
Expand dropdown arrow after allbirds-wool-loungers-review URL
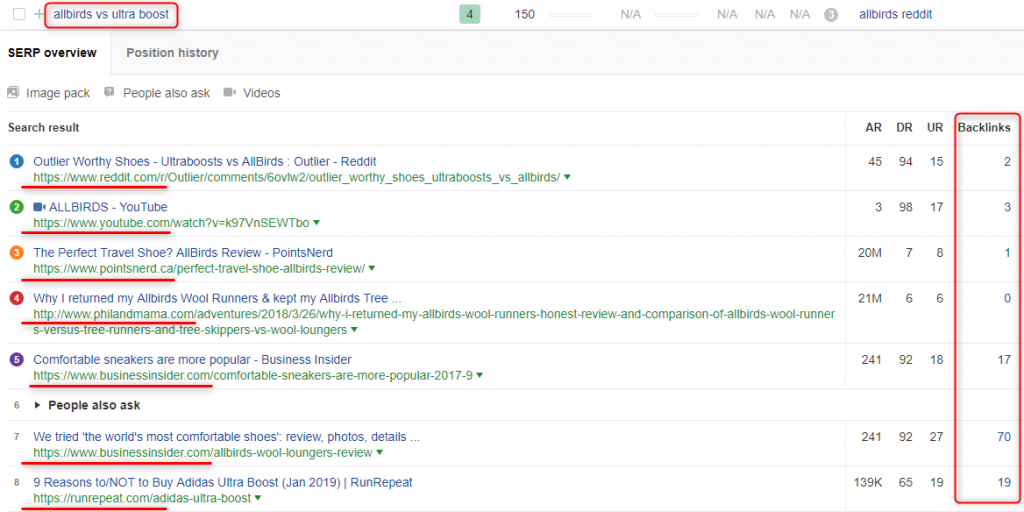[x=379, y=453]
